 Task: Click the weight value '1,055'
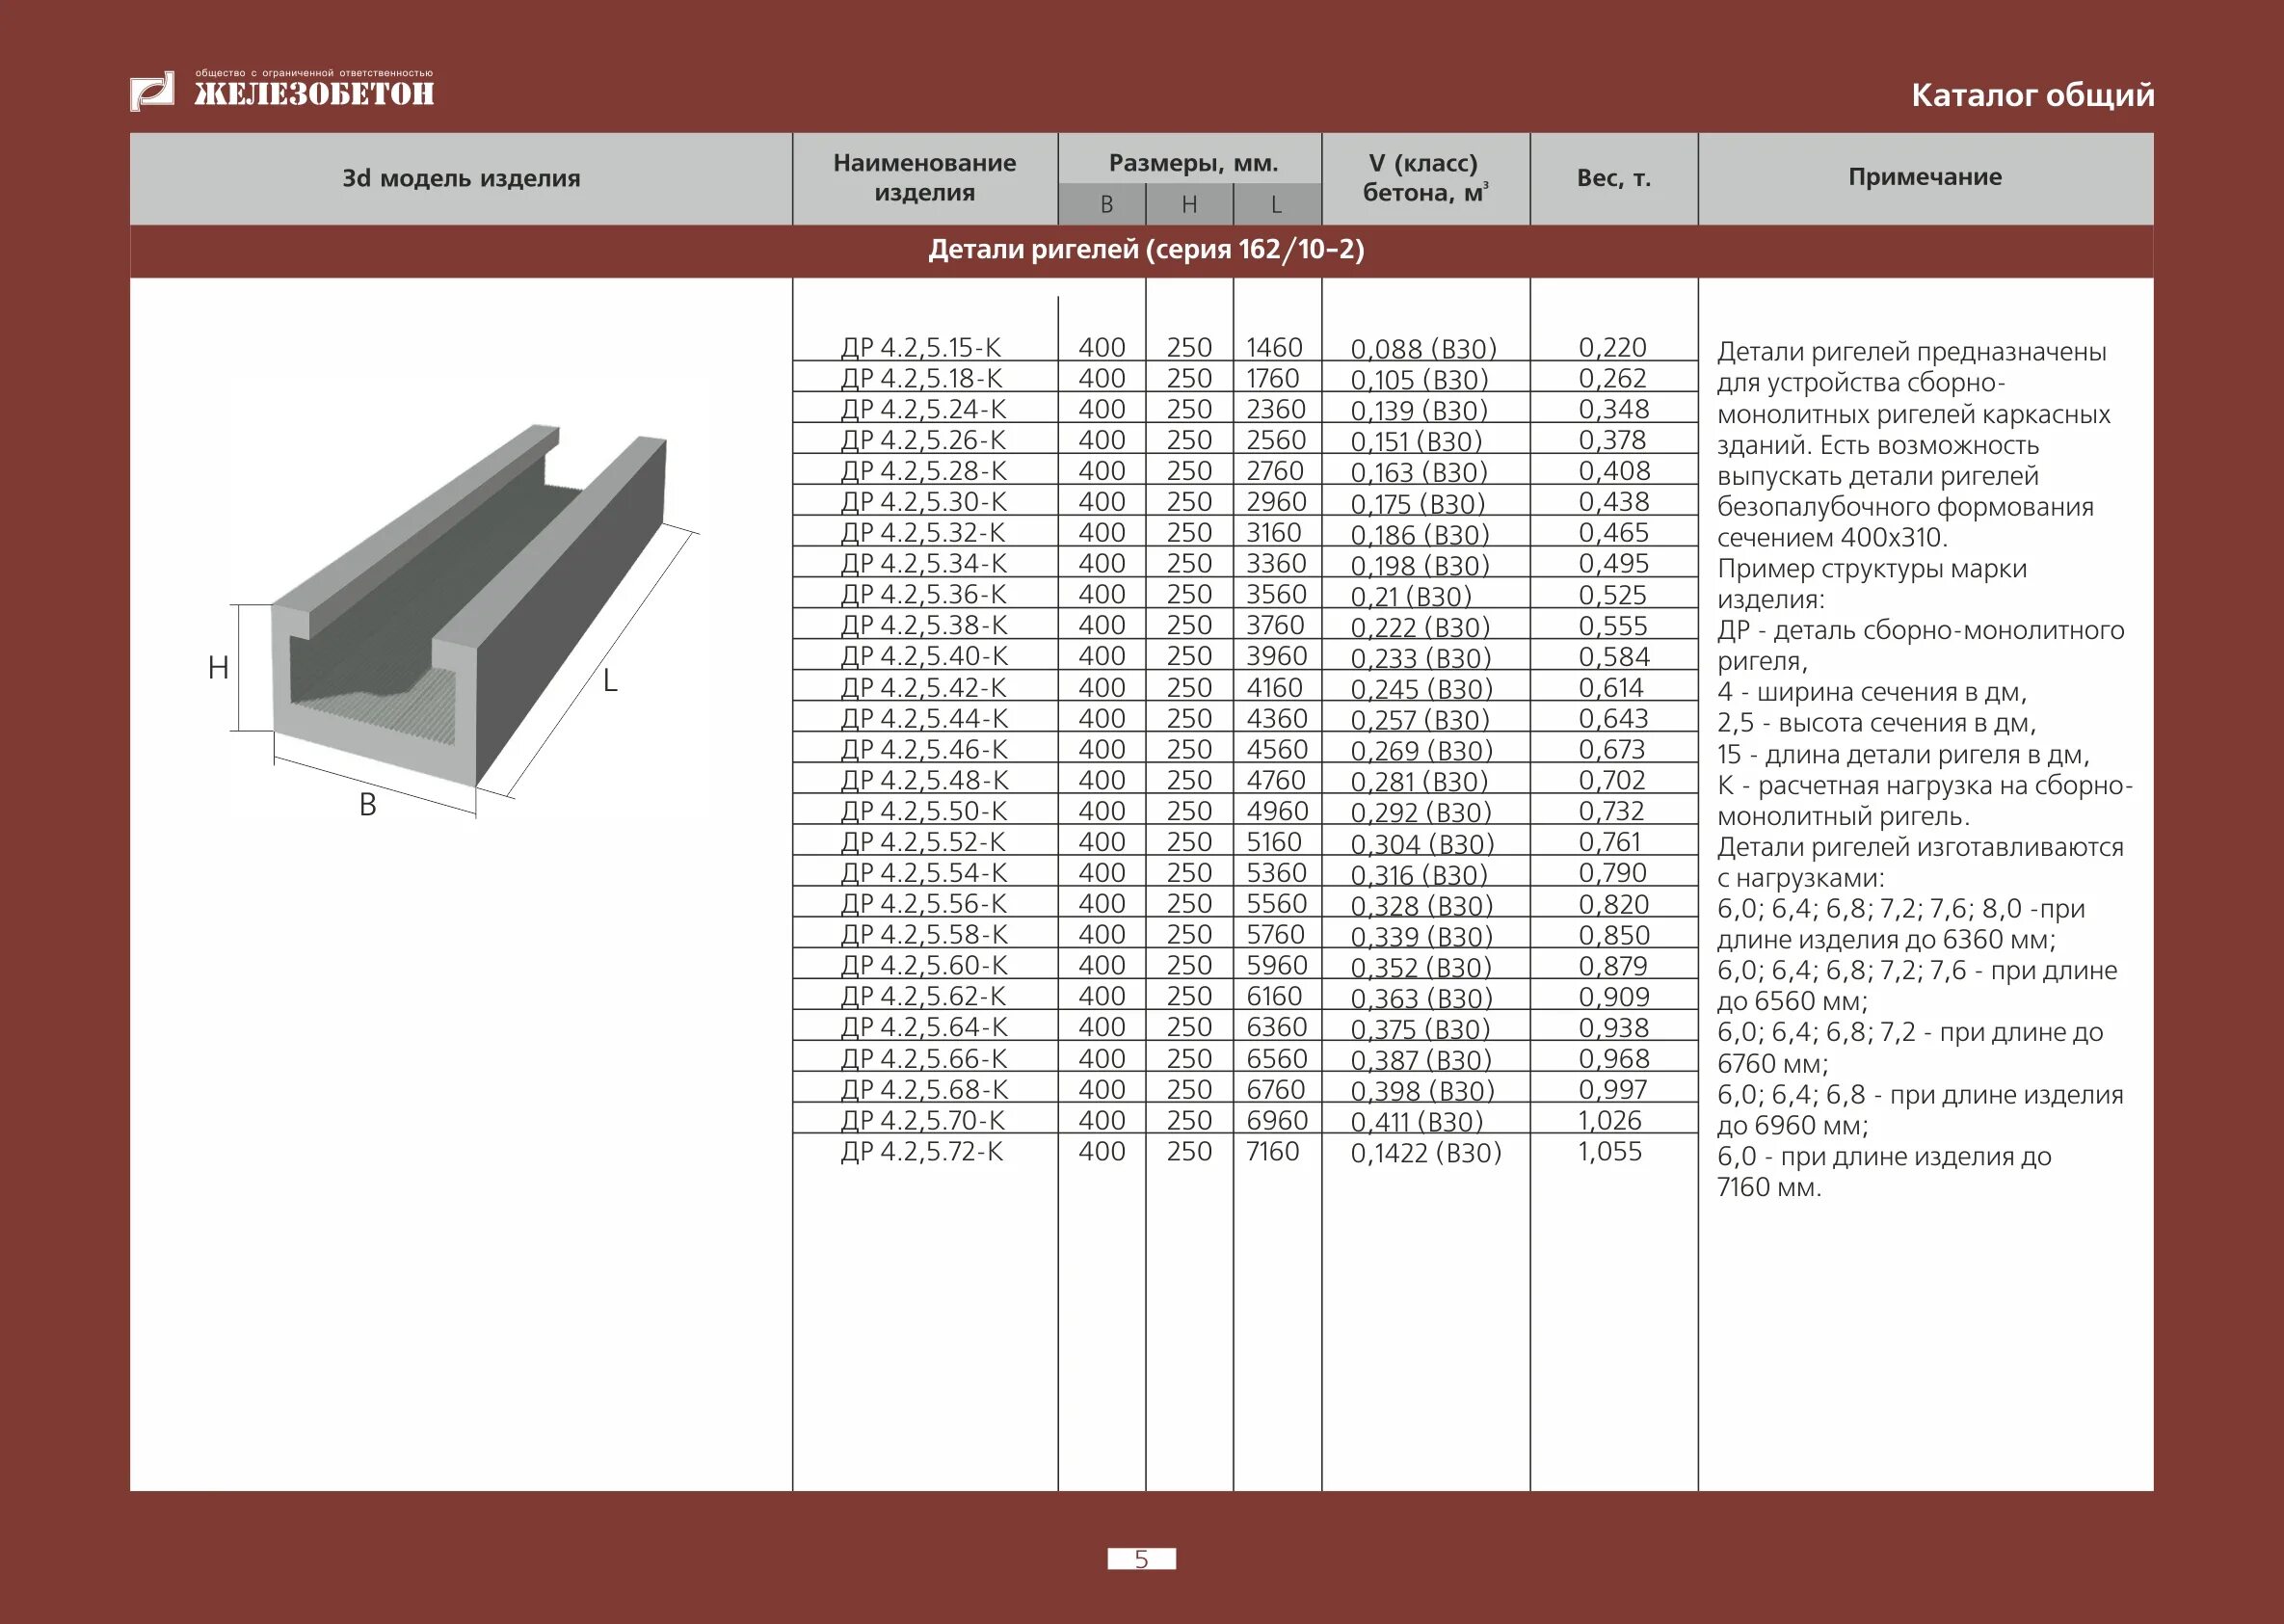pyautogui.click(x=1610, y=1152)
